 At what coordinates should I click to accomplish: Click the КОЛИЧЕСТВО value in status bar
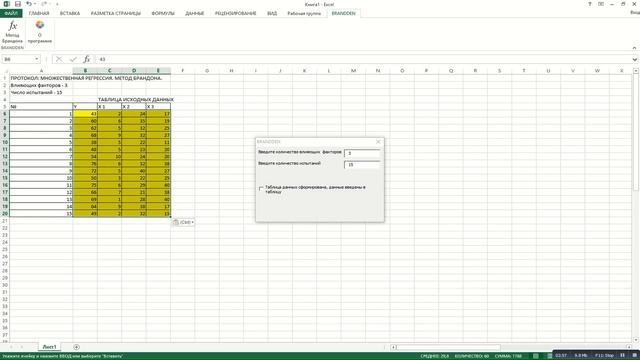click(x=471, y=356)
